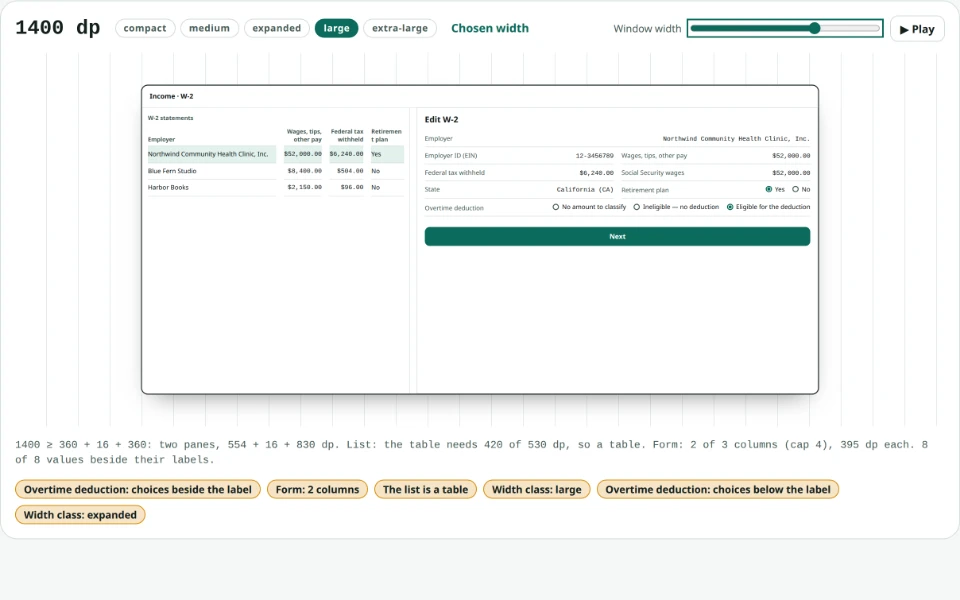Click Employer field in Edit W-2 form
The width and height of the screenshot is (960, 600).
617,138
